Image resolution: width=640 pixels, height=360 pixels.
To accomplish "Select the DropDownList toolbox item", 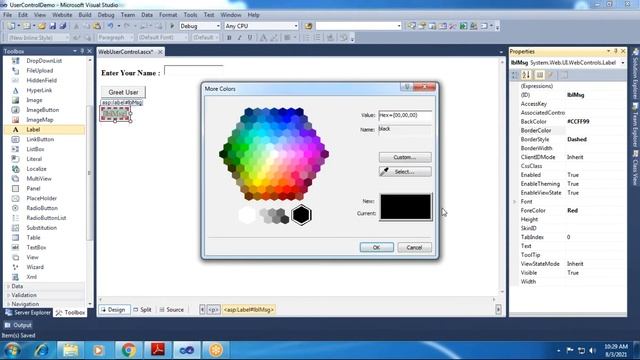I will (x=44, y=61).
